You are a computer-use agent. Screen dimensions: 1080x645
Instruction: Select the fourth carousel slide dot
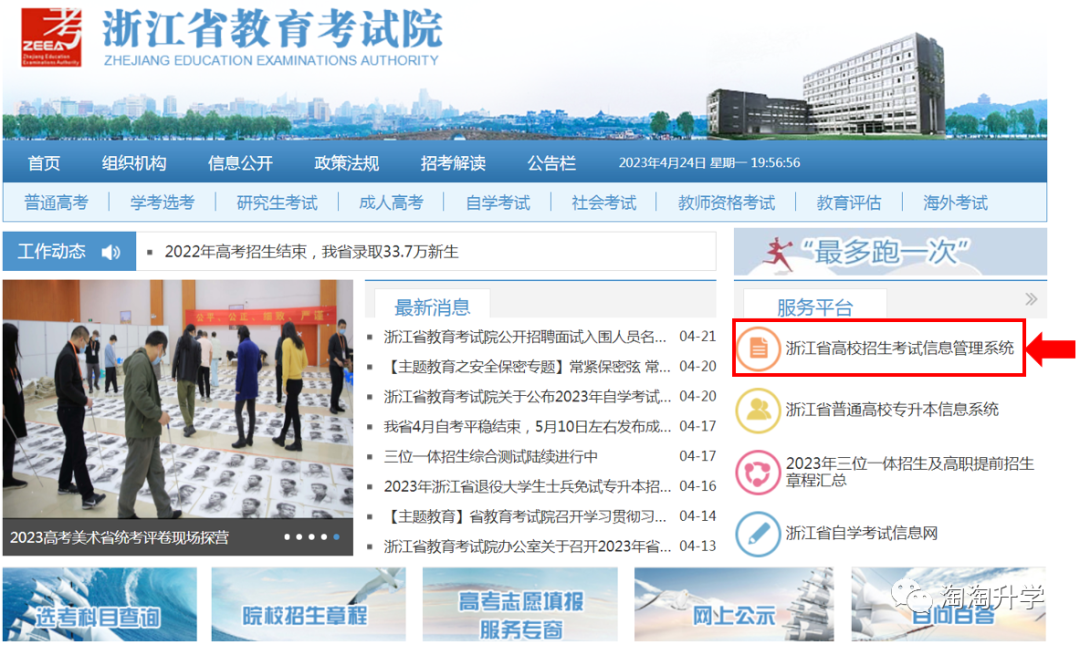click(x=324, y=537)
